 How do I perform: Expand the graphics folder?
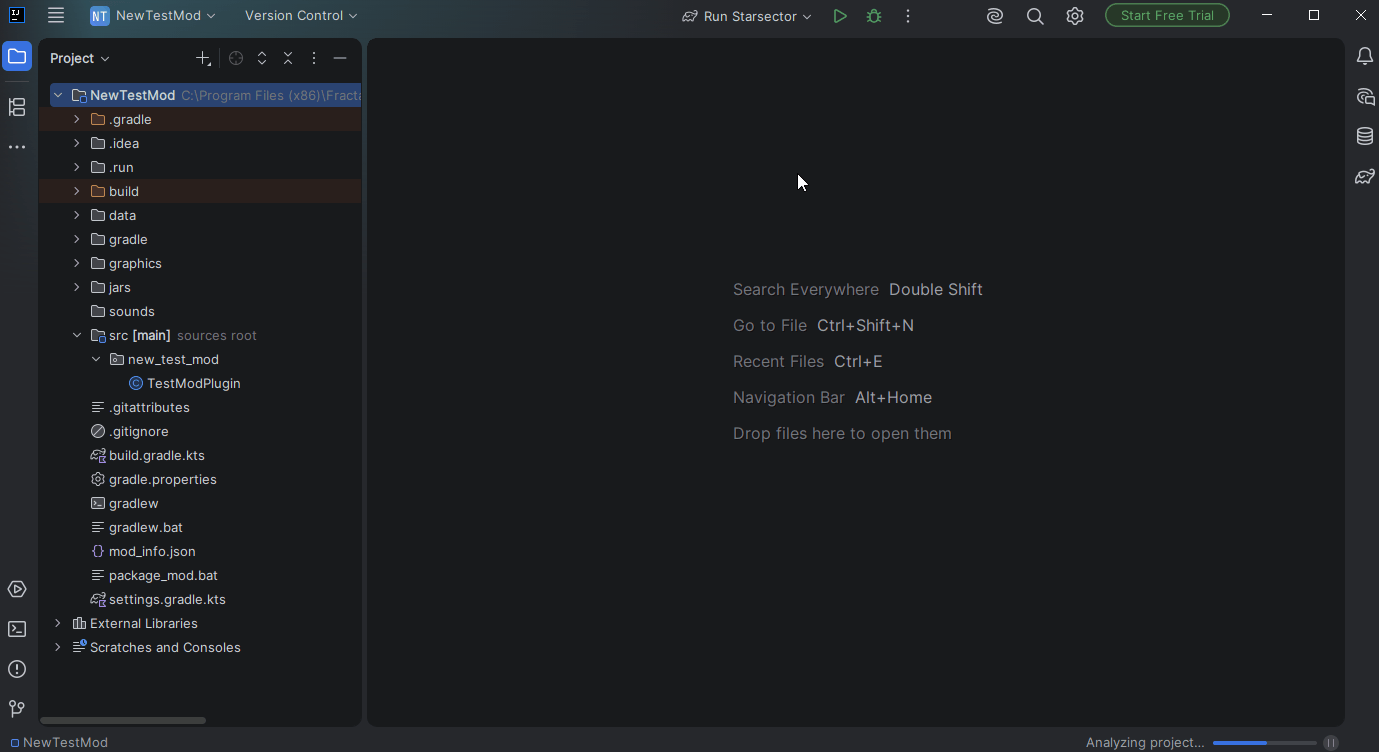(x=77, y=263)
